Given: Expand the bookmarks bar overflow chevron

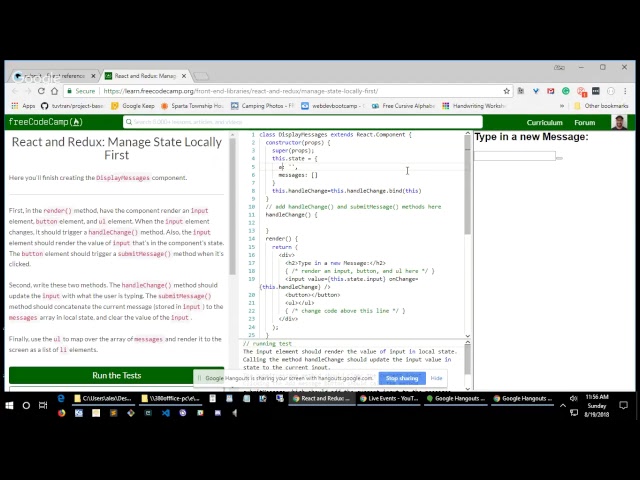Looking at the screenshot, I should tap(562, 106).
